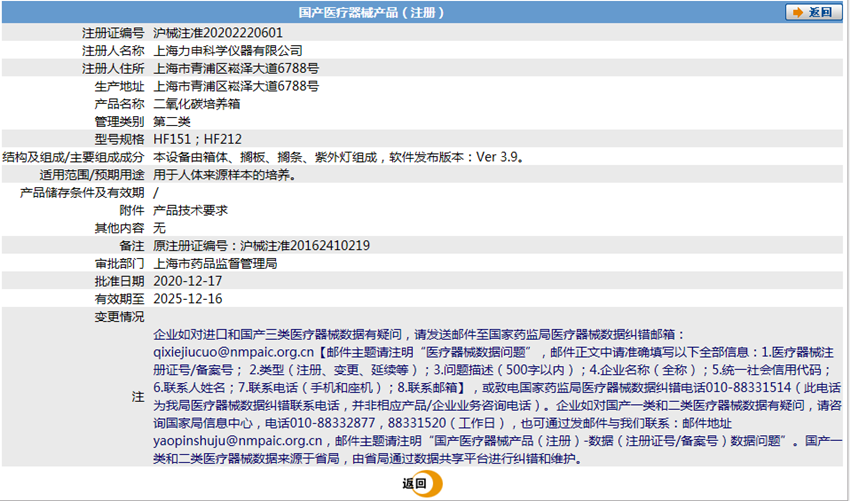This screenshot has height=501, width=850.
Task: Click the 其他内容 value 无
Action: [x=159, y=228]
